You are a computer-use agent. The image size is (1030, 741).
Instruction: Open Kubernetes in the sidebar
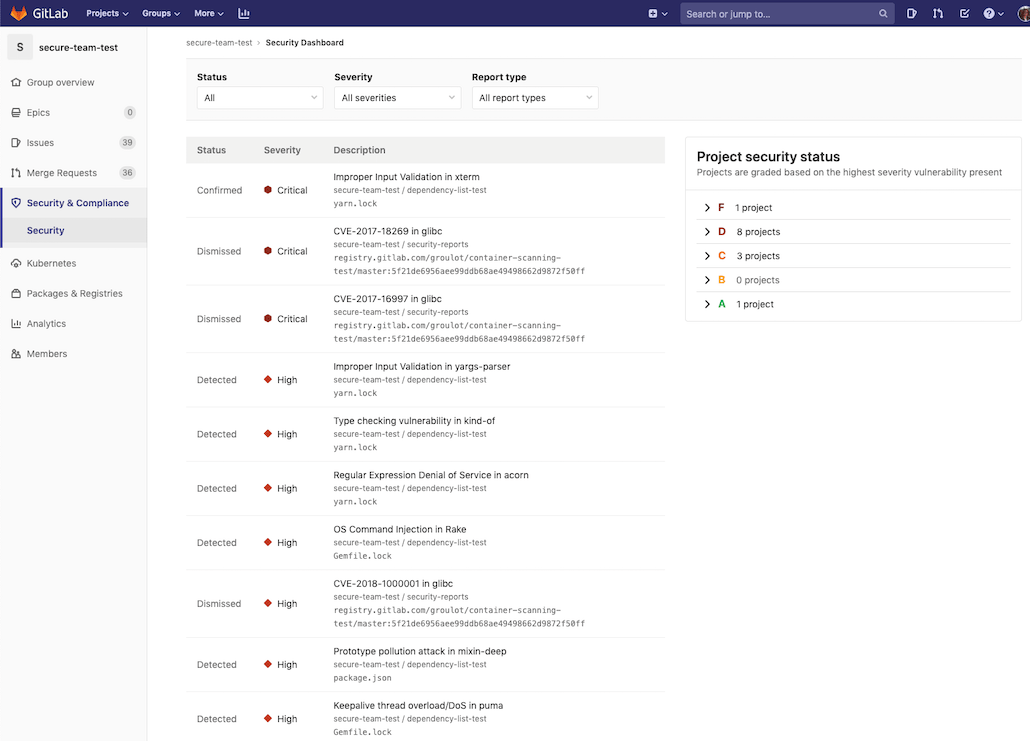[51, 263]
